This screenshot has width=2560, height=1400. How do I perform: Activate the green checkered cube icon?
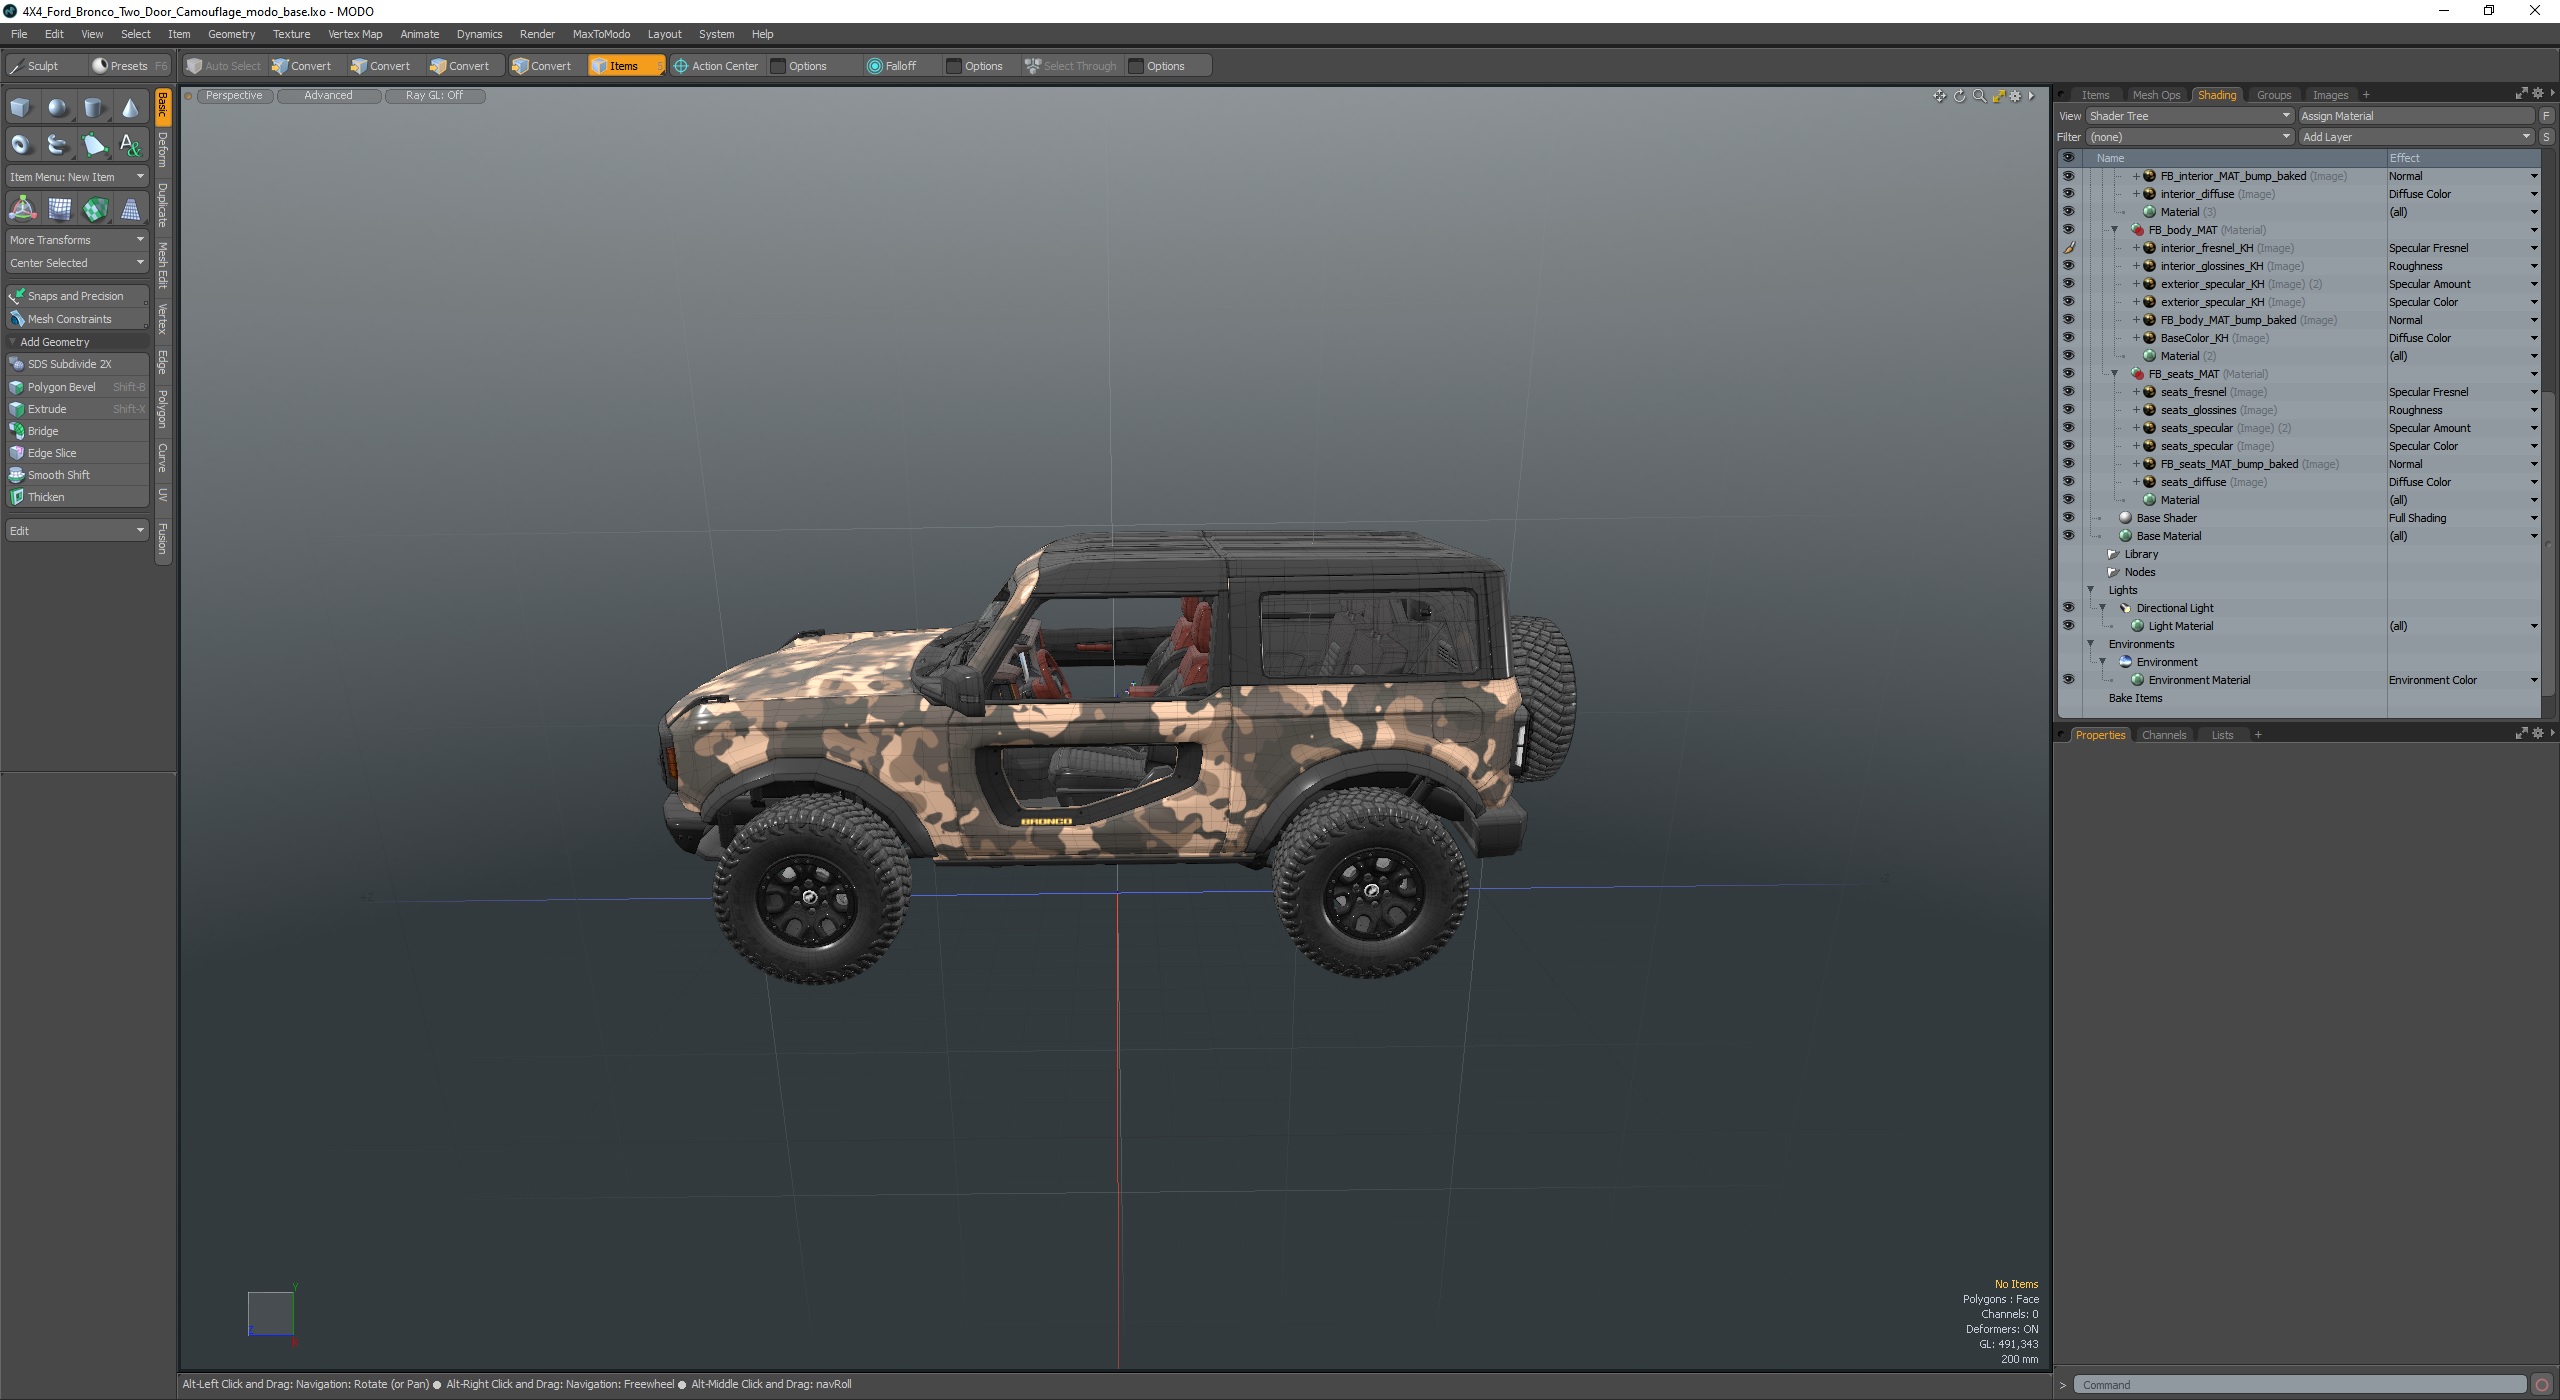coord(95,209)
